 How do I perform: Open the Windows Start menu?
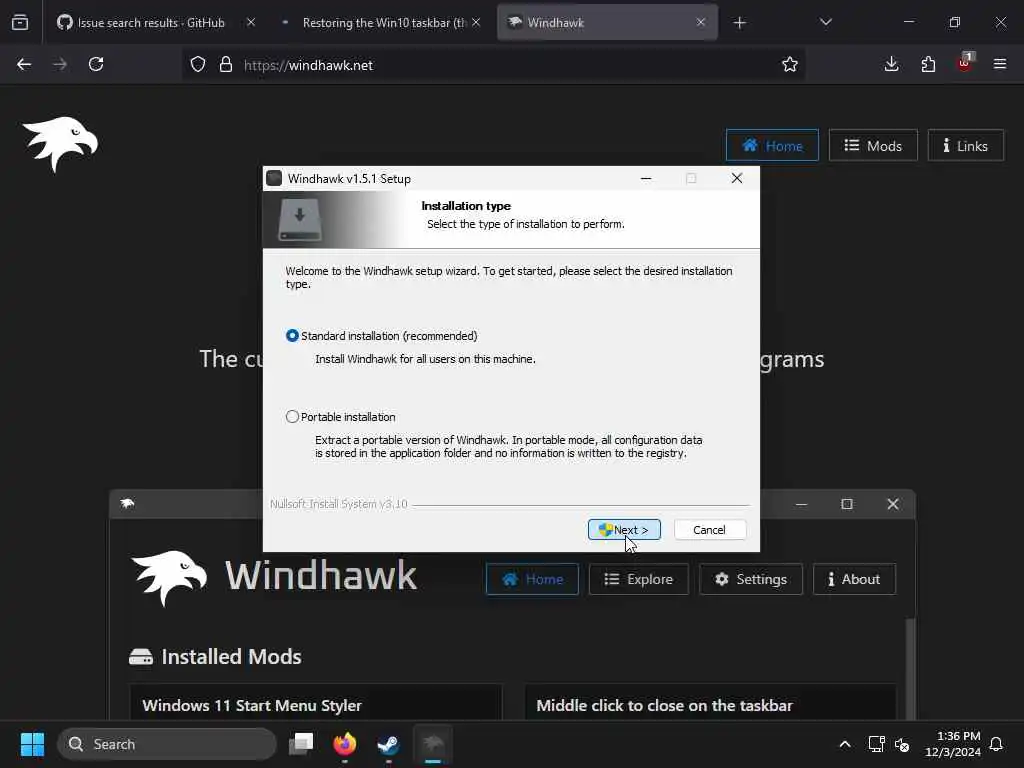(x=32, y=744)
